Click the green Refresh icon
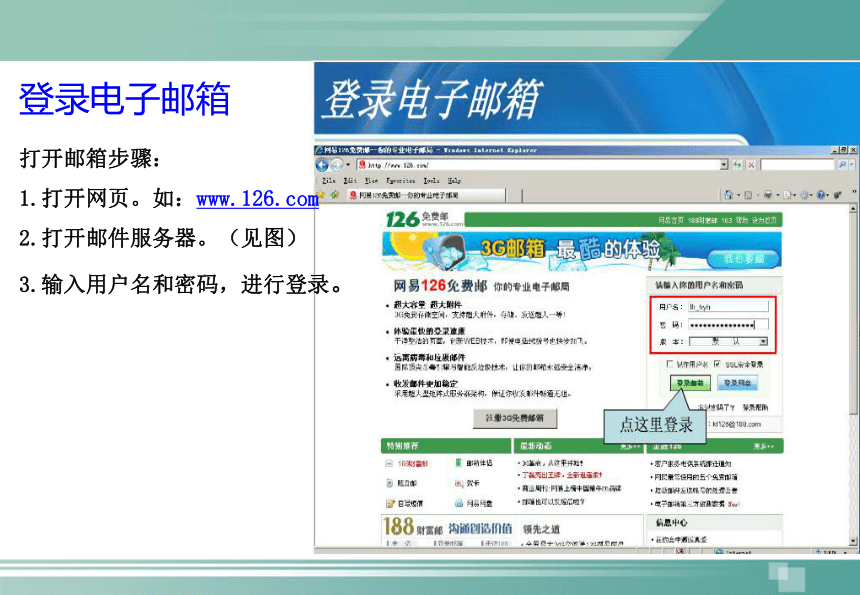The width and height of the screenshot is (860, 595). 738,165
